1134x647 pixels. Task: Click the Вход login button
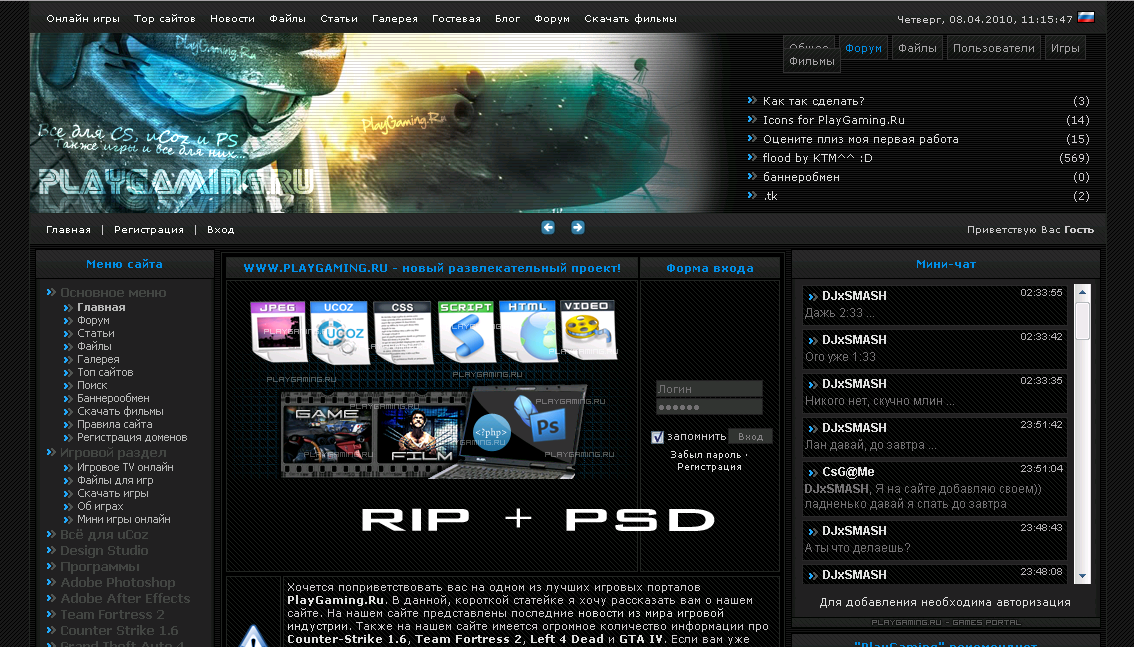(x=751, y=437)
